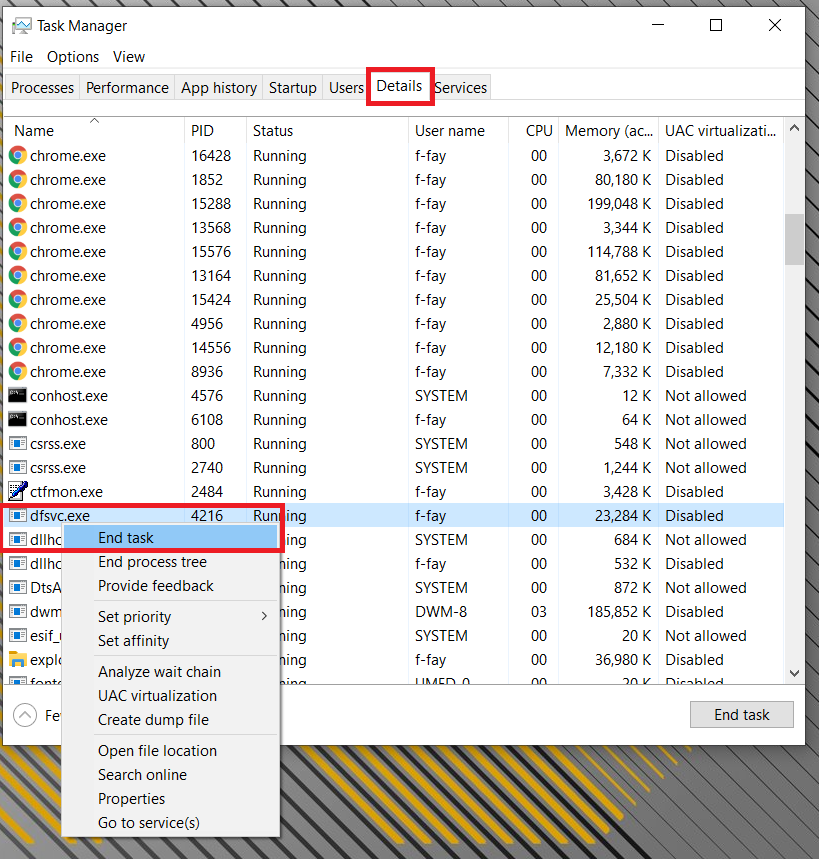819x859 pixels.
Task: Click the yellow explorer folder icon
Action: tap(17, 660)
